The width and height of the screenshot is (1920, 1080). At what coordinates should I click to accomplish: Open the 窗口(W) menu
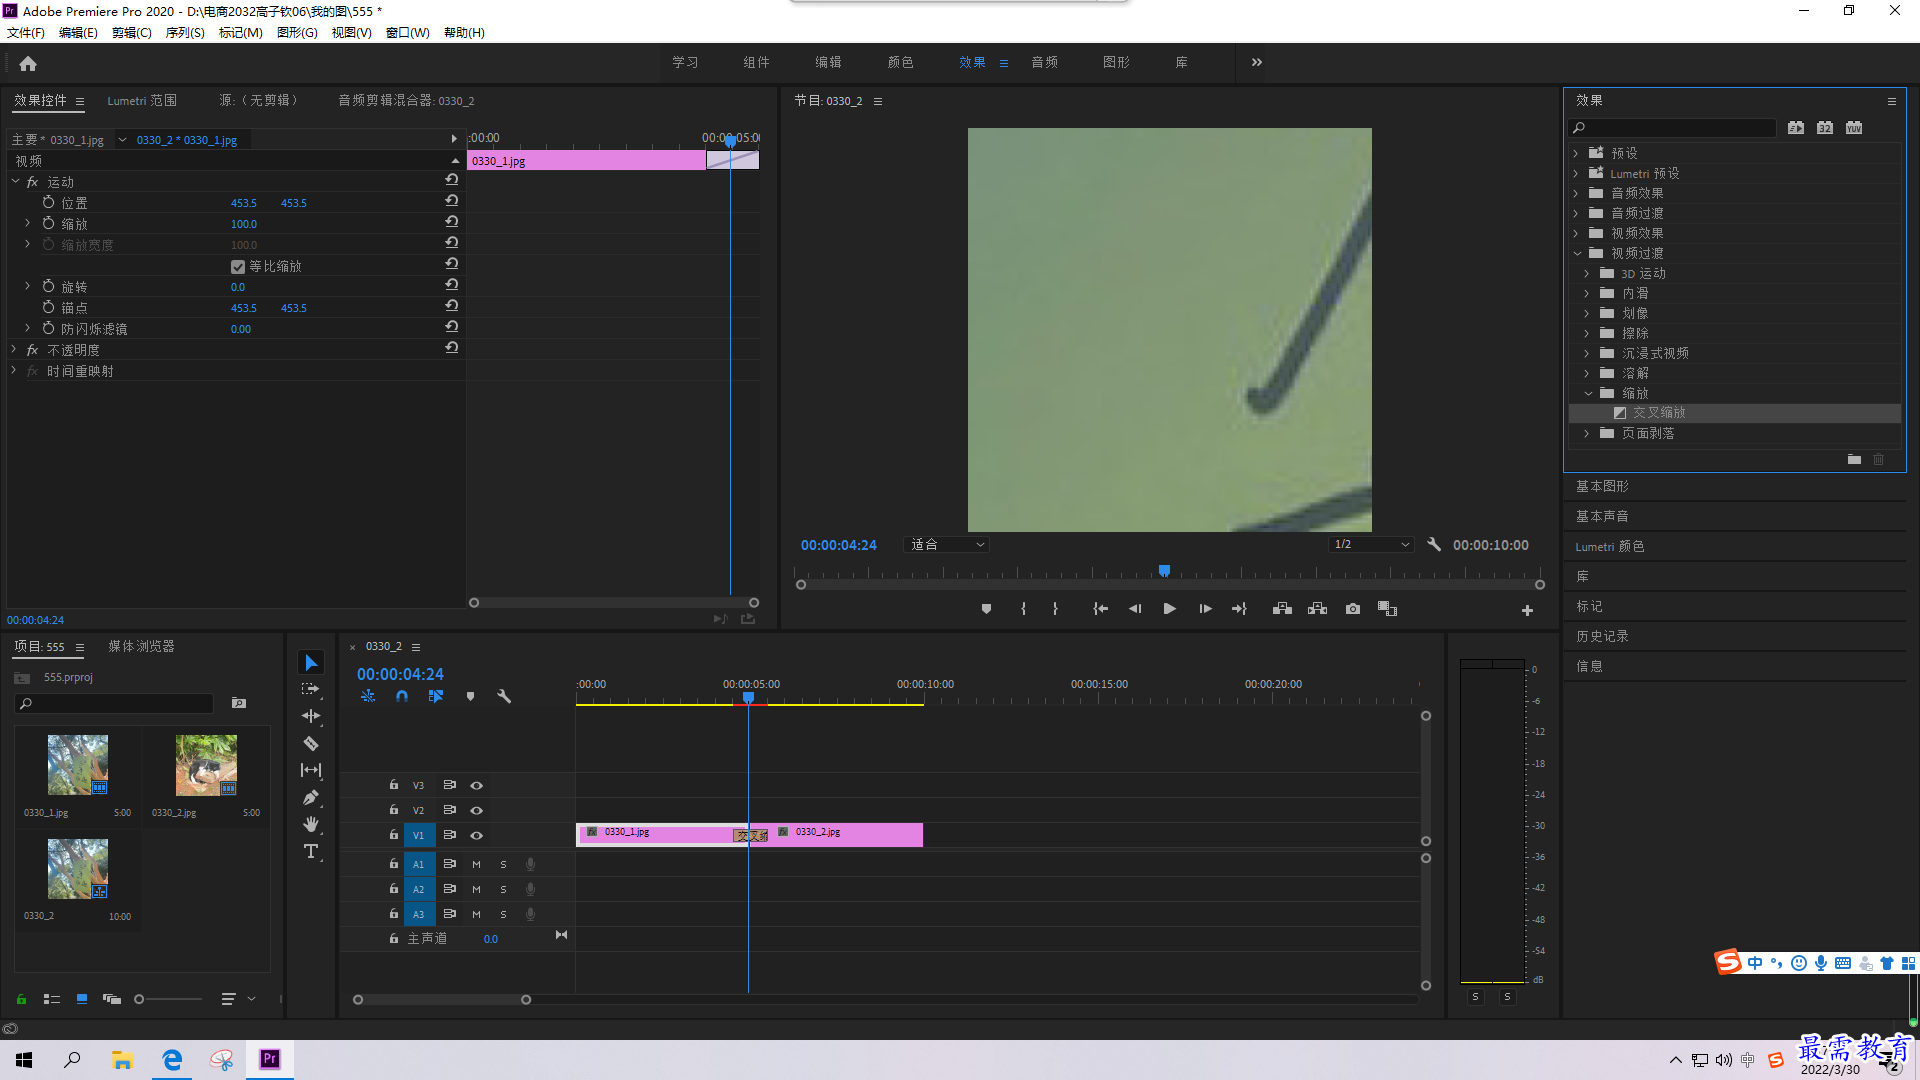click(408, 32)
